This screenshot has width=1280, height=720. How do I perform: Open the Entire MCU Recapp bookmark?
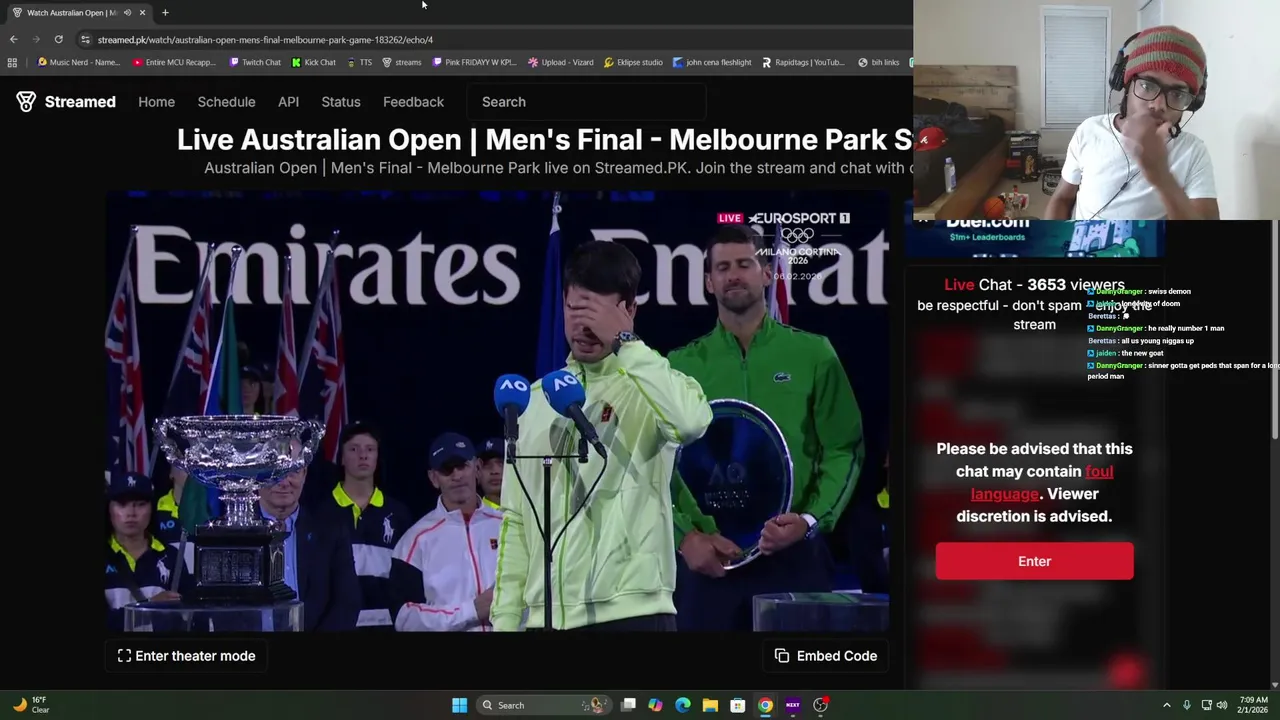(174, 62)
